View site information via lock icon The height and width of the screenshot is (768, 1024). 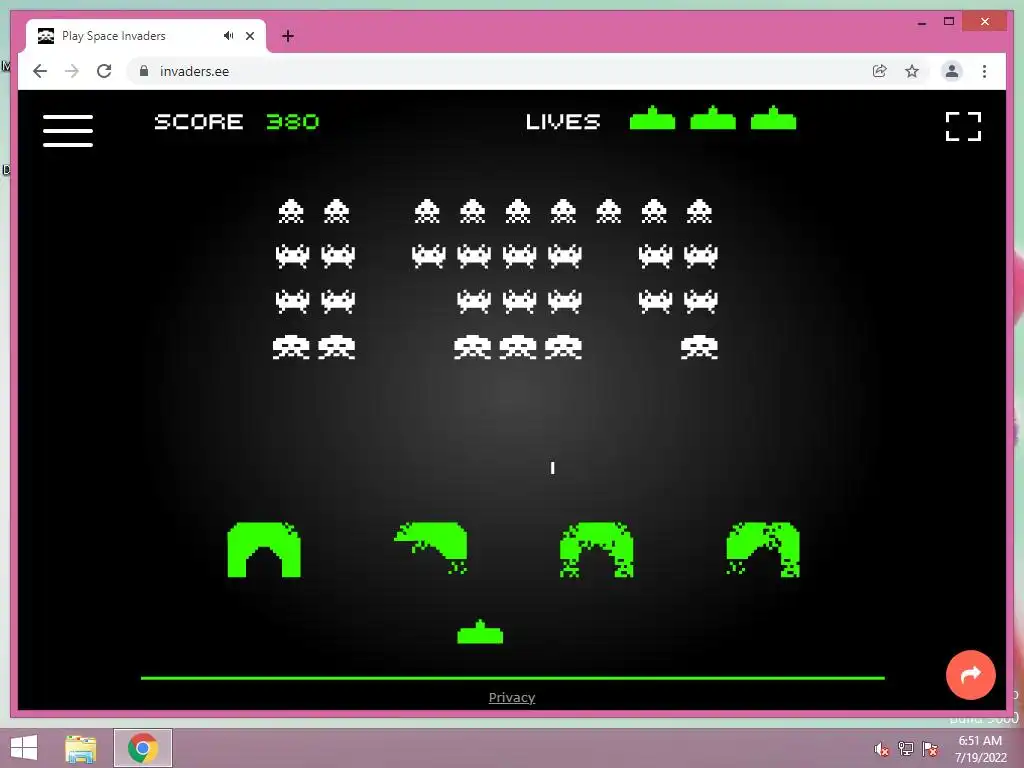(144, 71)
